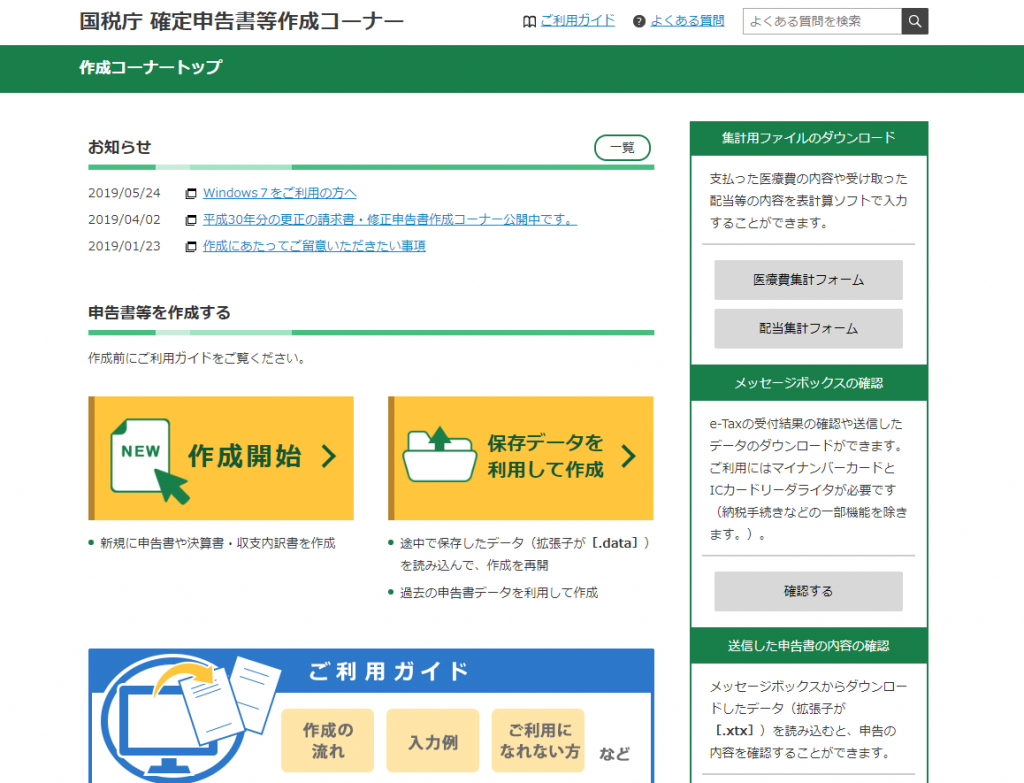1024x783 pixels.
Task: Open the 平成30年分の更正の請求書 notice link
Action: coord(389,220)
